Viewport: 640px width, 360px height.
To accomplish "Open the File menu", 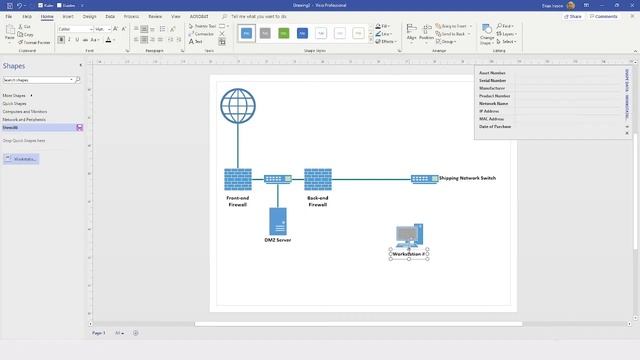I will coord(9,17).
